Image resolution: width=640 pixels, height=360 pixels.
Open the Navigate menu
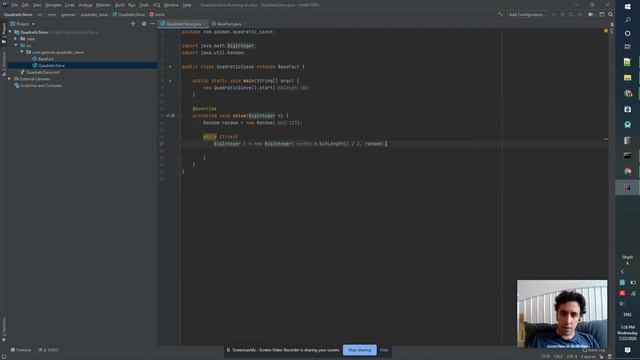(53, 5)
